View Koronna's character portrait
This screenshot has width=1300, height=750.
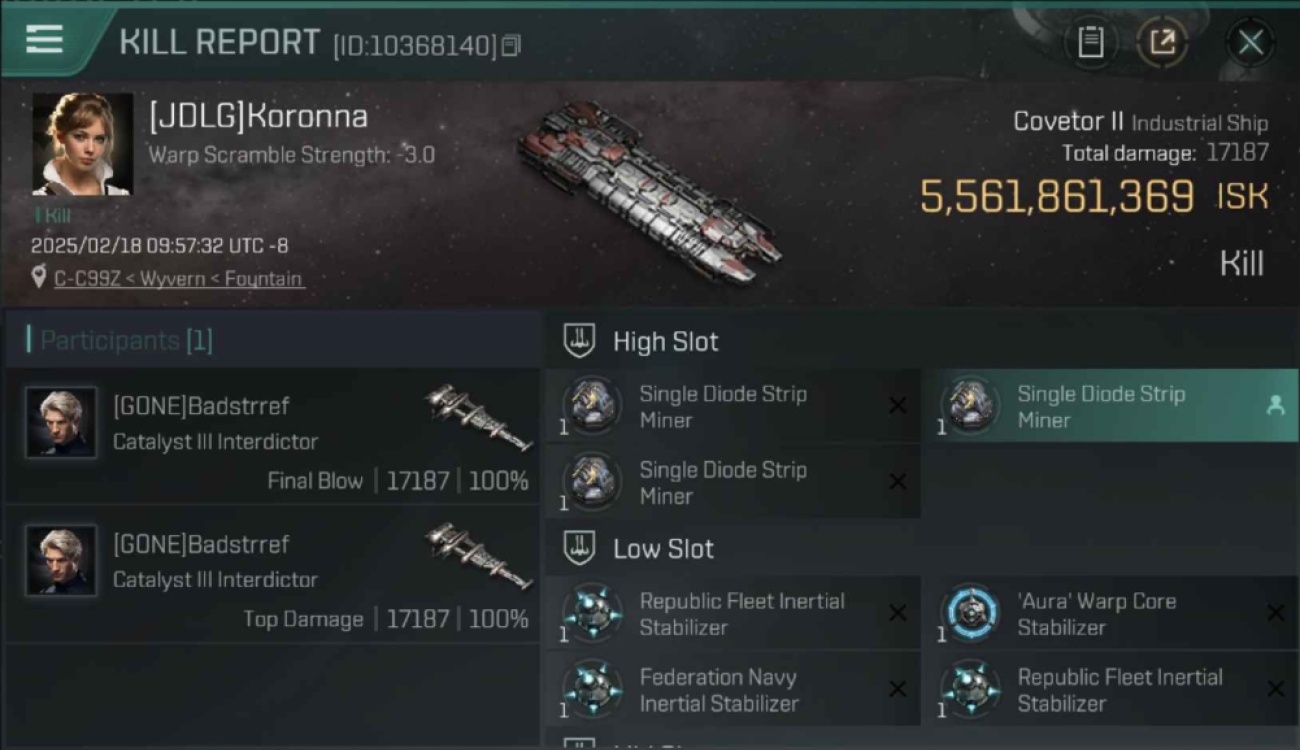pos(82,144)
